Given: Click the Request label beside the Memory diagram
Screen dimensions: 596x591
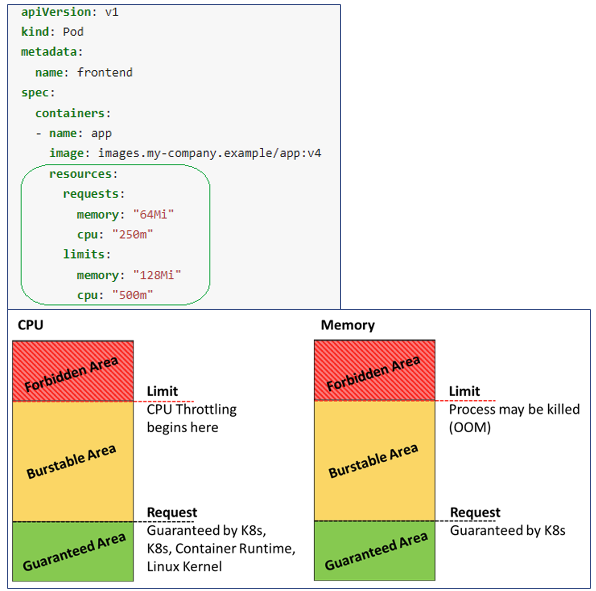Looking at the screenshot, I should pos(475,512).
